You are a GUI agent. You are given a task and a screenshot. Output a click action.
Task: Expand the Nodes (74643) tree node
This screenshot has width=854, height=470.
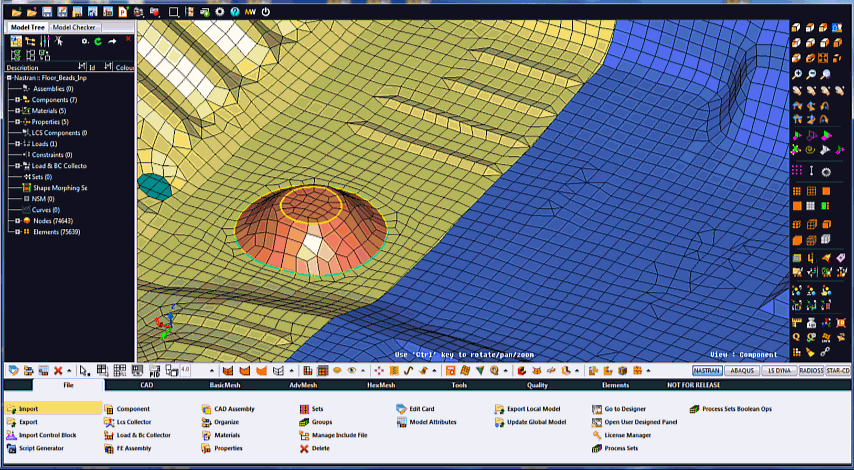click(18, 220)
